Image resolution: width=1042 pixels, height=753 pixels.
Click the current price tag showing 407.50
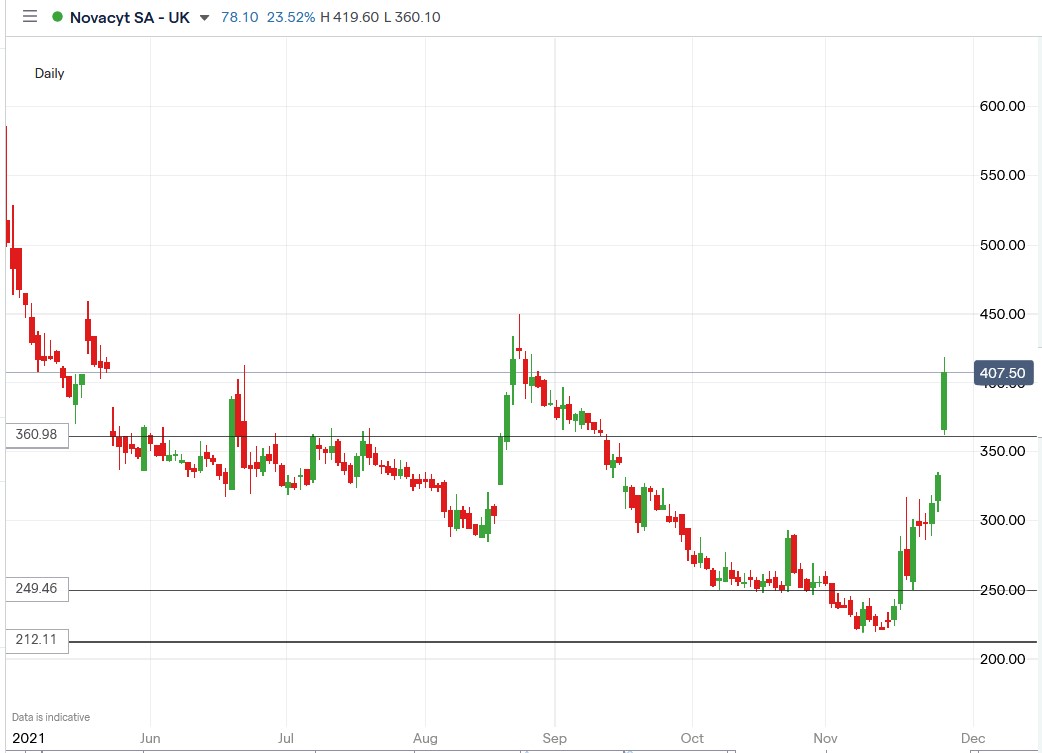[1003, 372]
